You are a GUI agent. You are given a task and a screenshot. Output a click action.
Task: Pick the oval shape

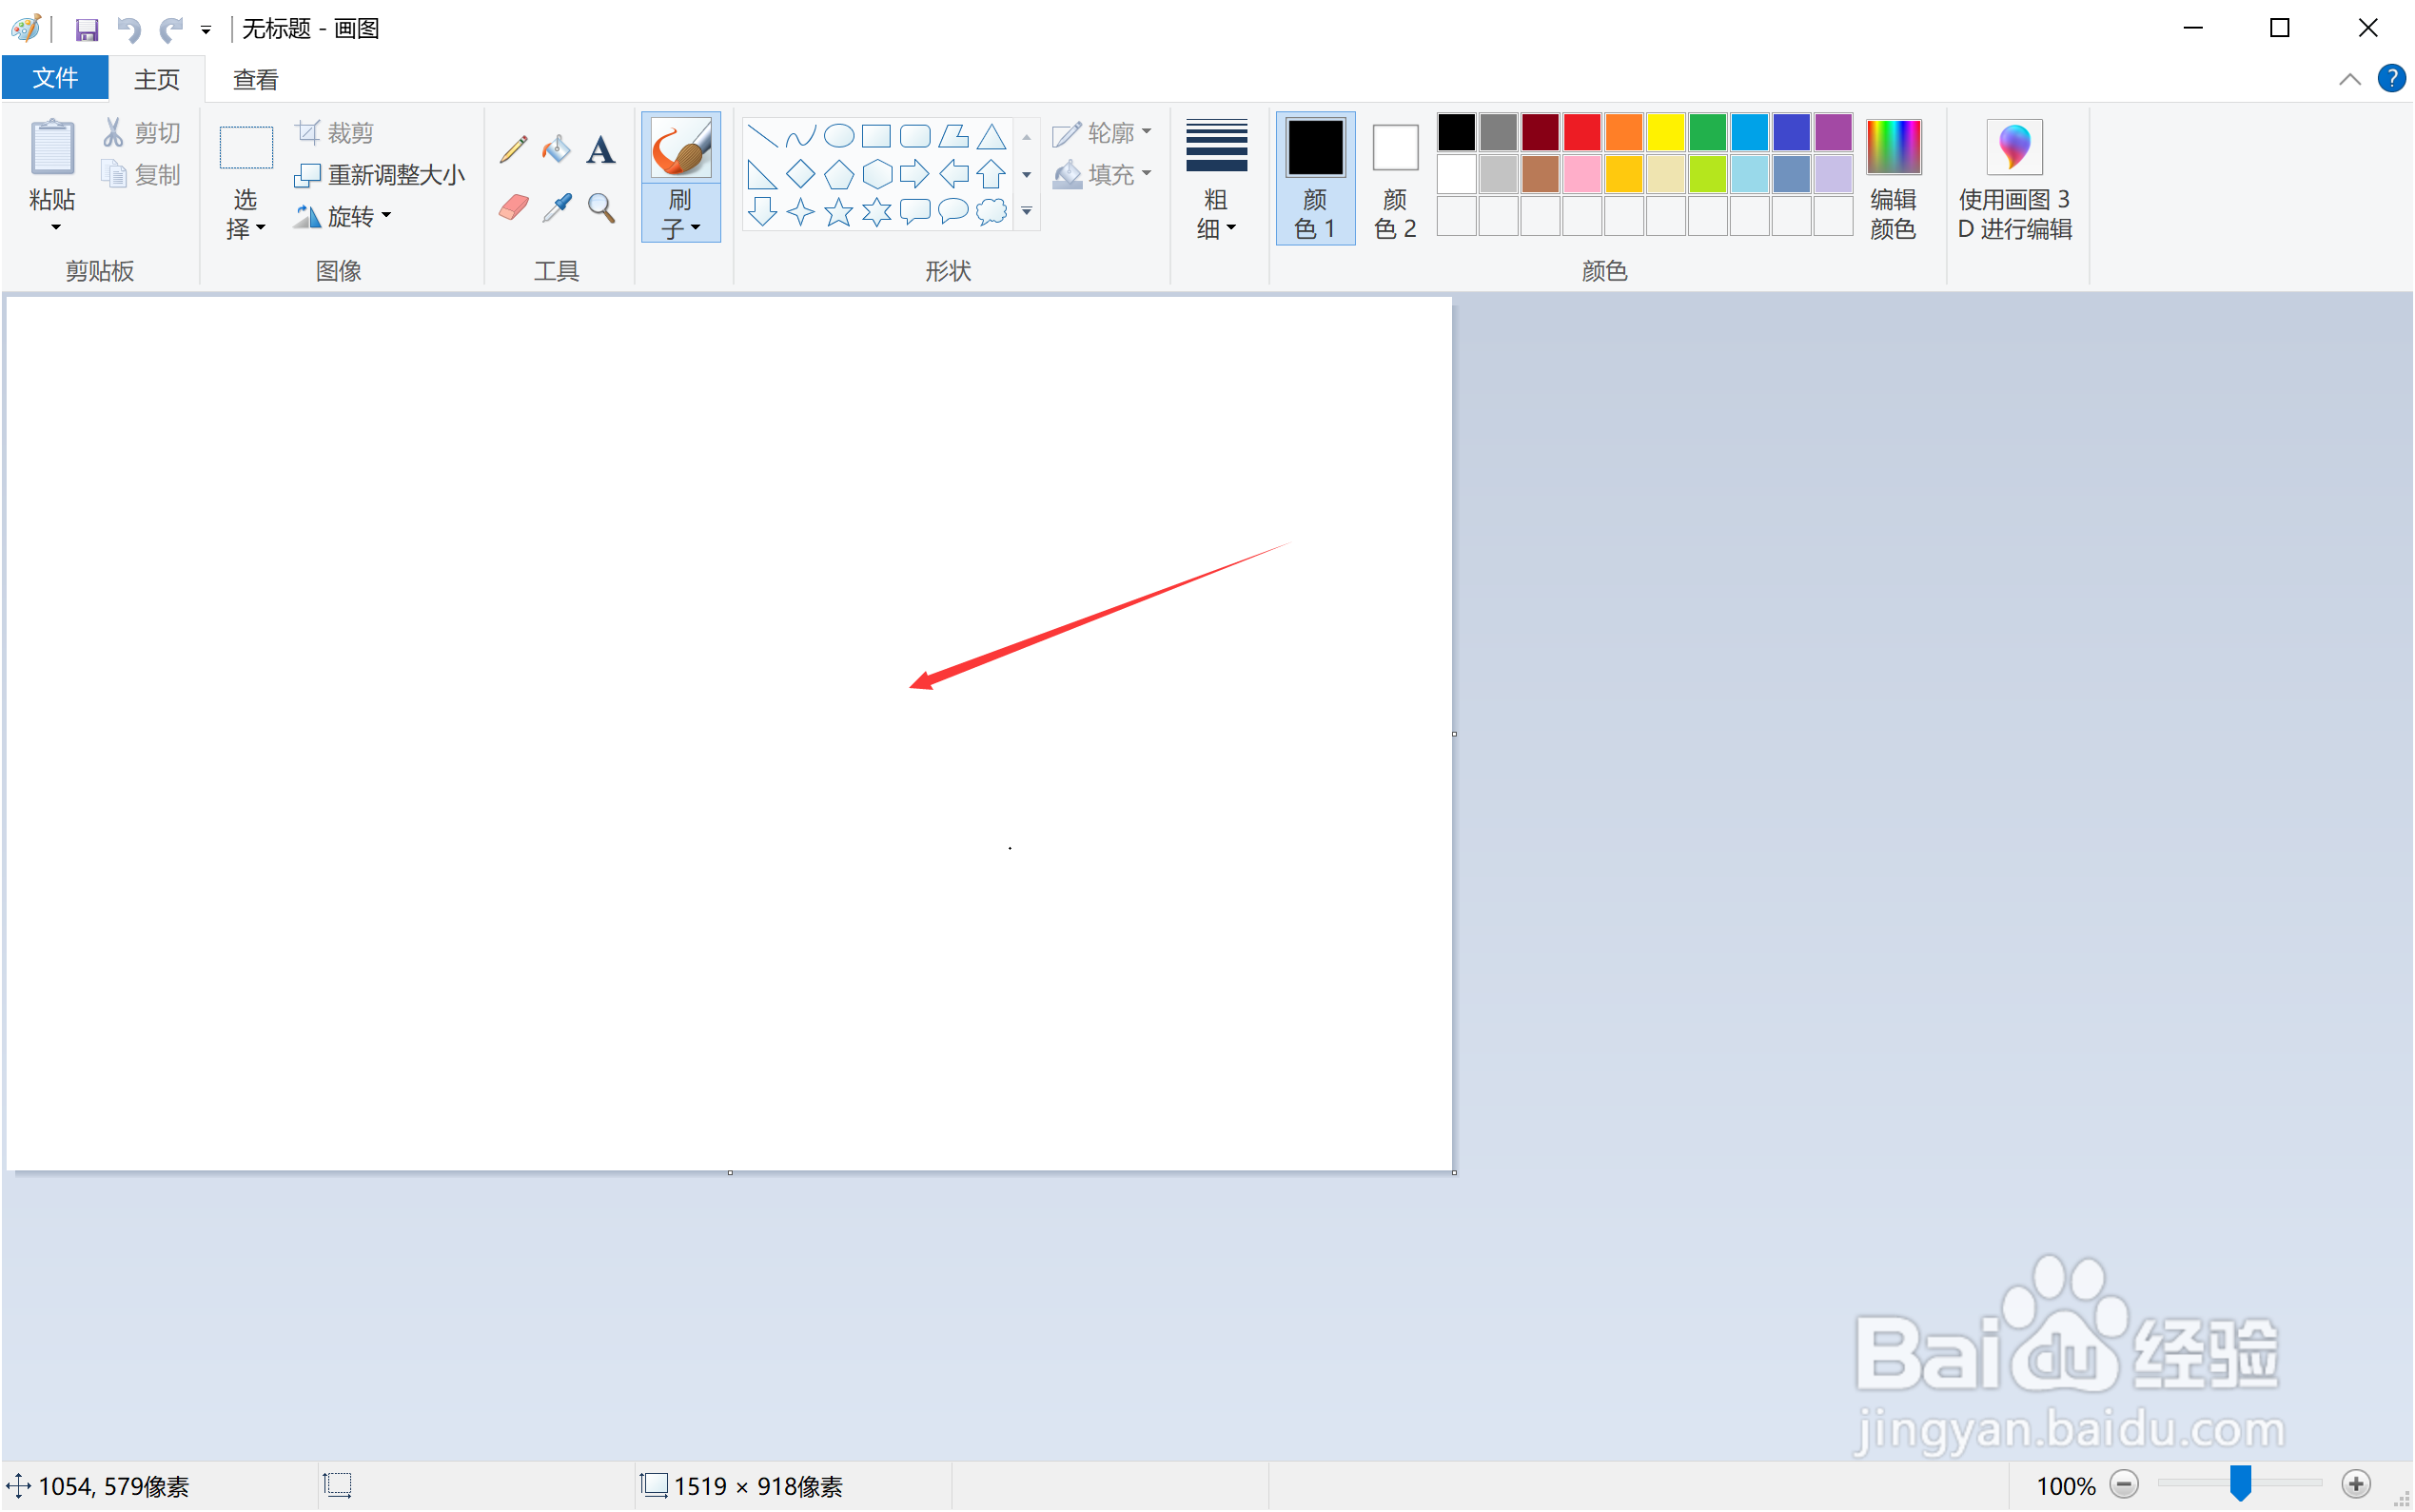[x=838, y=135]
